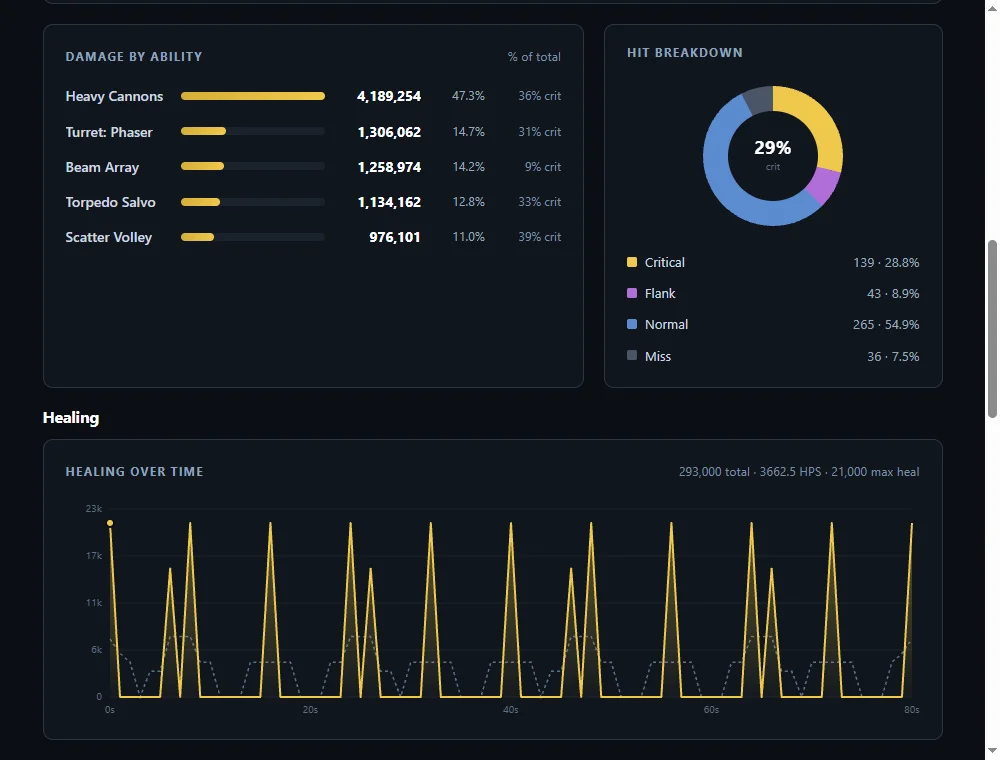Image resolution: width=1000 pixels, height=760 pixels.
Task: Click the 14.7% share value
Action: (468, 131)
